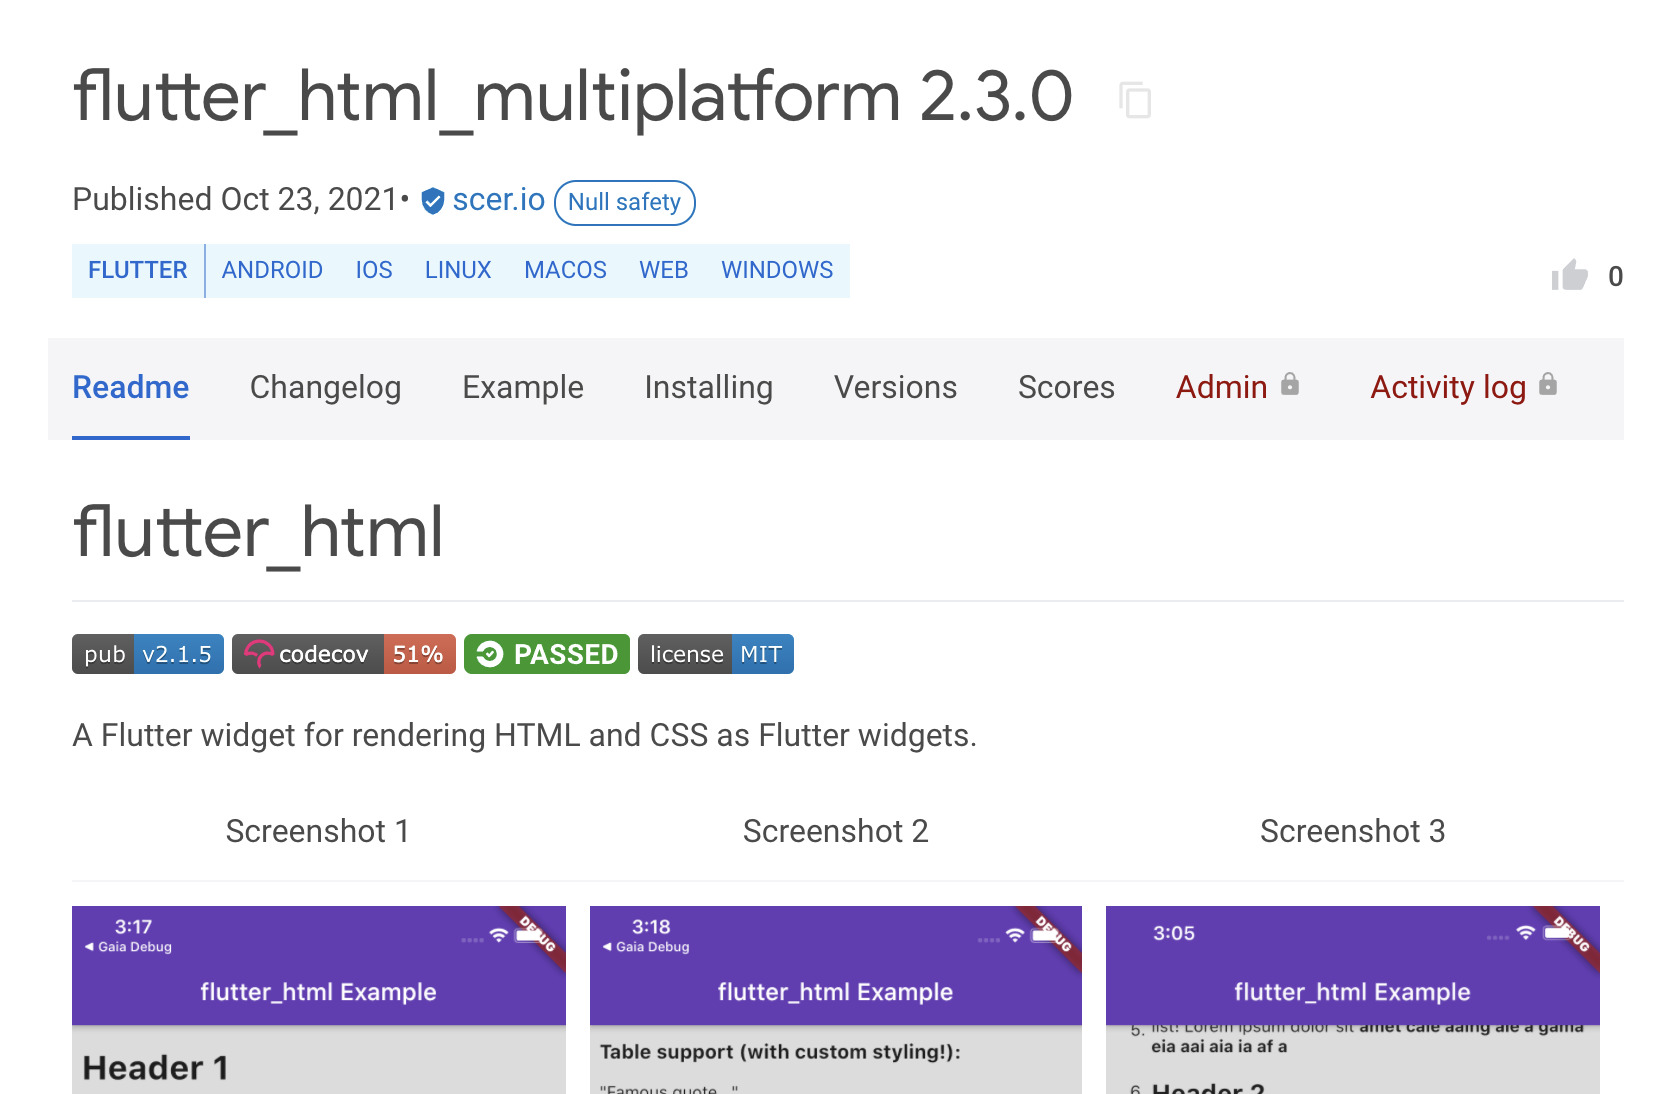The image size is (1676, 1094).
Task: Switch to the Changelog tab
Action: pyautogui.click(x=326, y=388)
